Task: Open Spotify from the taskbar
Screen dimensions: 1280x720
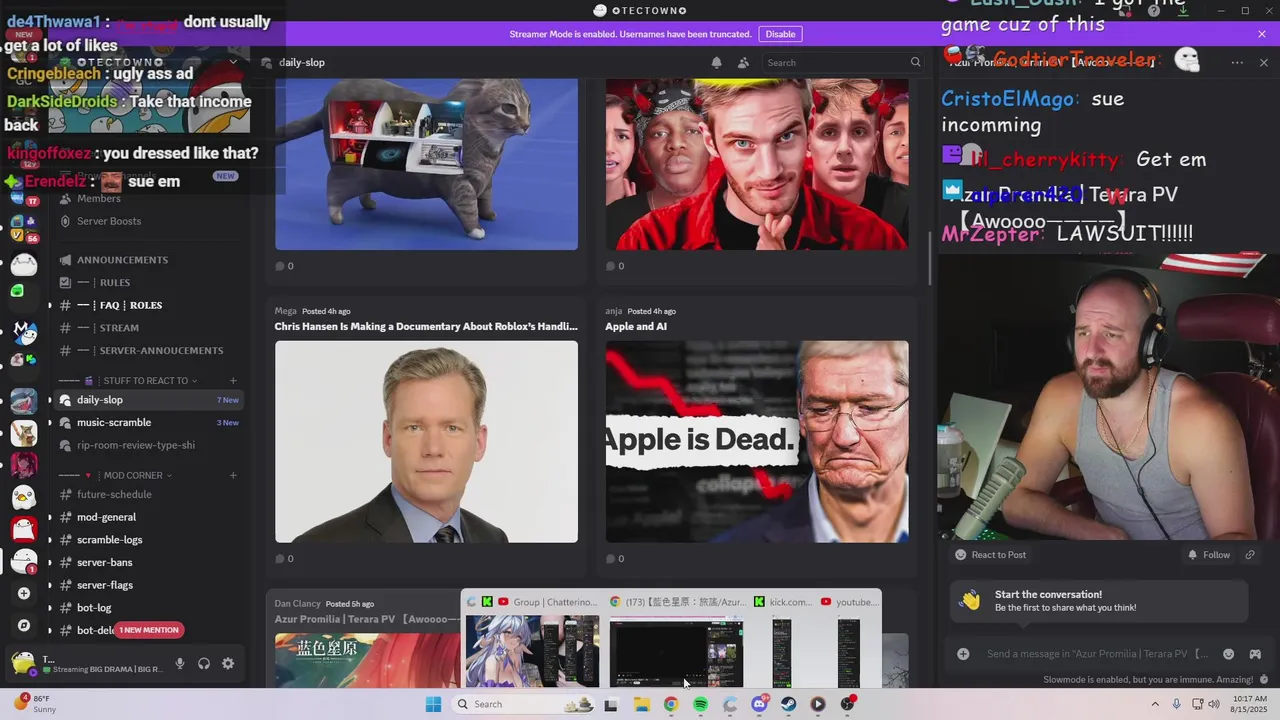Action: (700, 704)
